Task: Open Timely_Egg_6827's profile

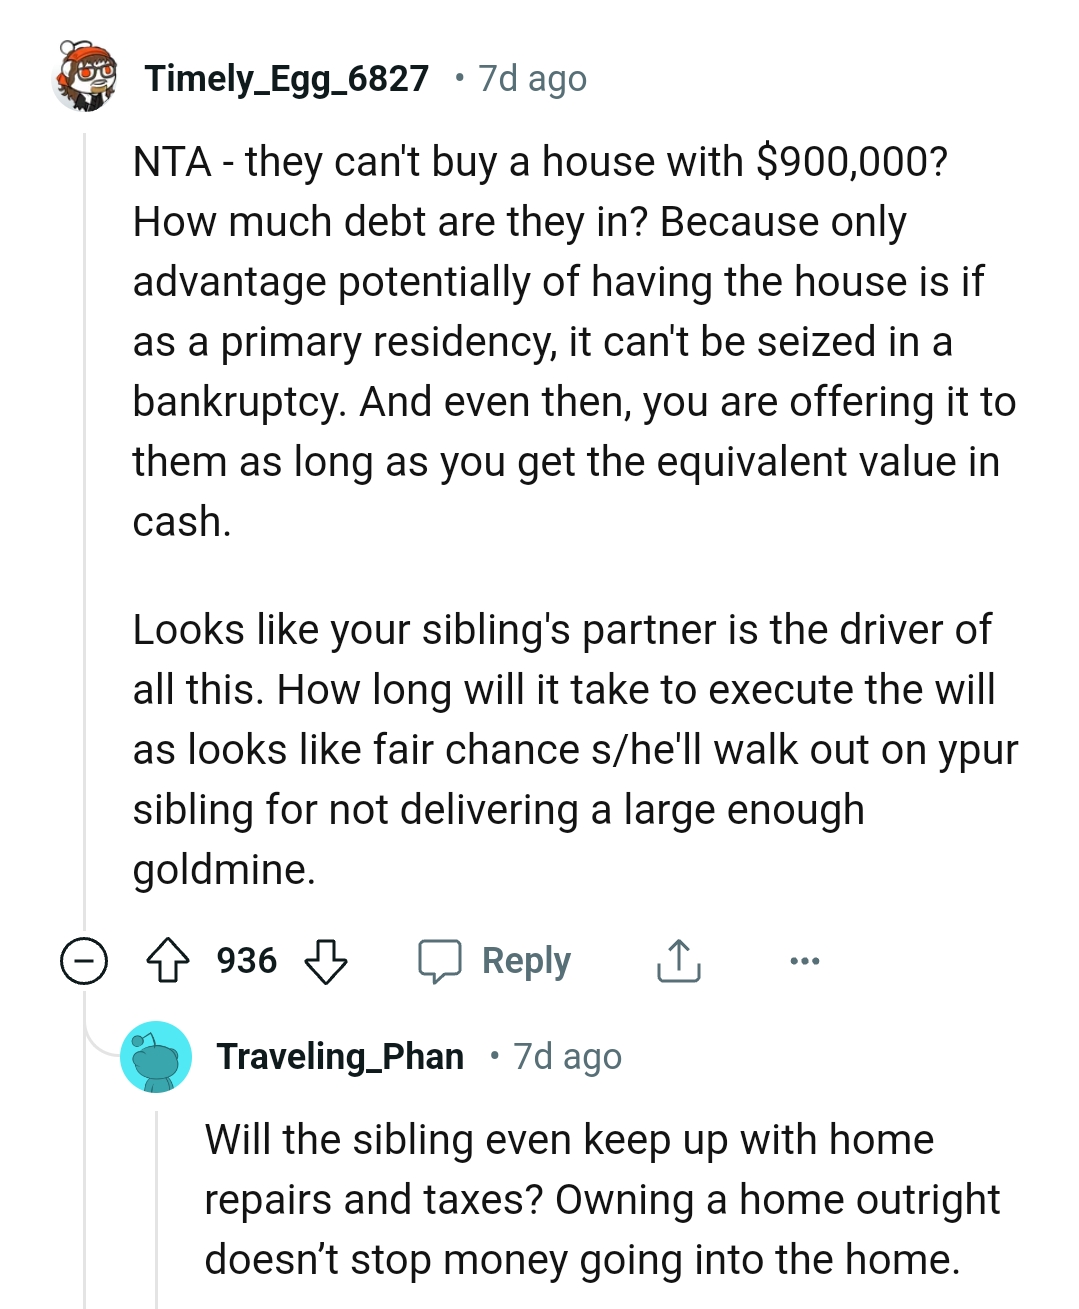Action: (x=287, y=79)
